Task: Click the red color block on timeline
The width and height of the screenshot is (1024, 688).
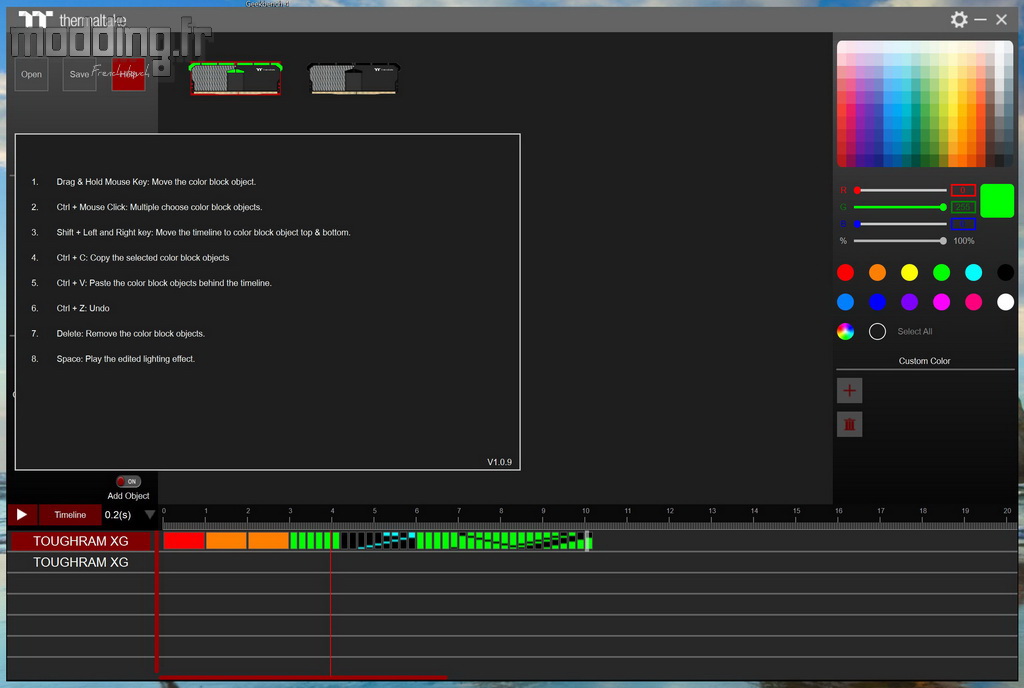Action: tap(184, 540)
